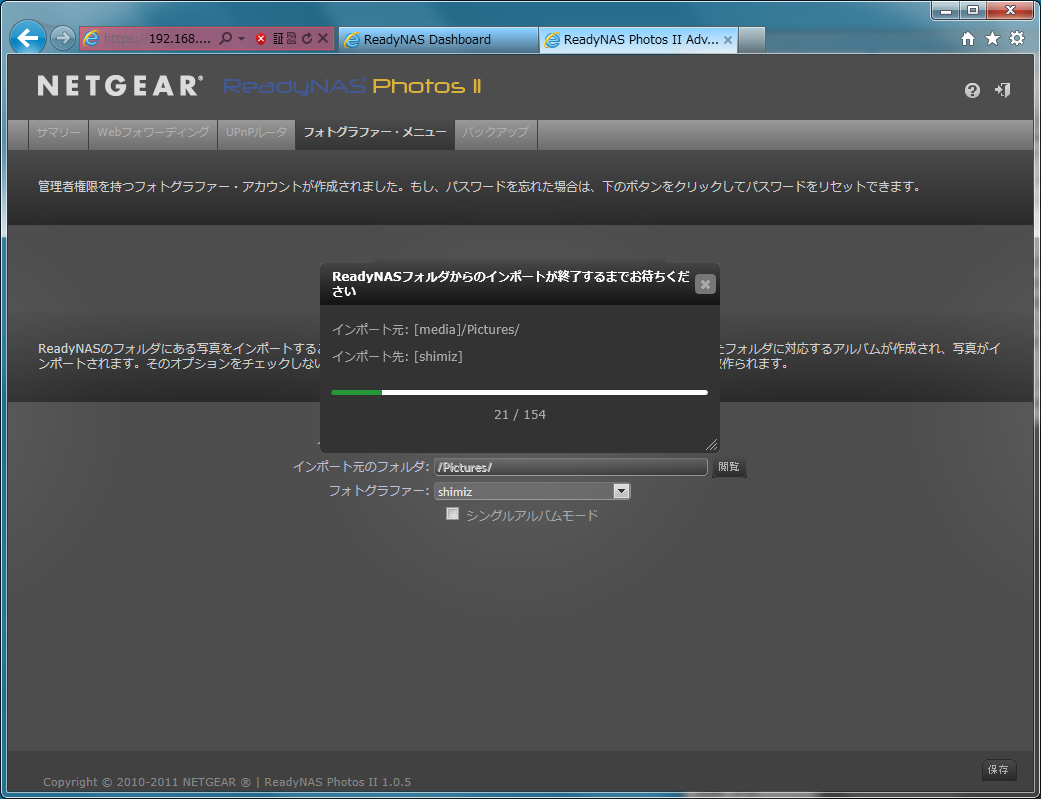This screenshot has height=799, width=1041.
Task: Open the browser tools gear icon
Action: 1017,39
